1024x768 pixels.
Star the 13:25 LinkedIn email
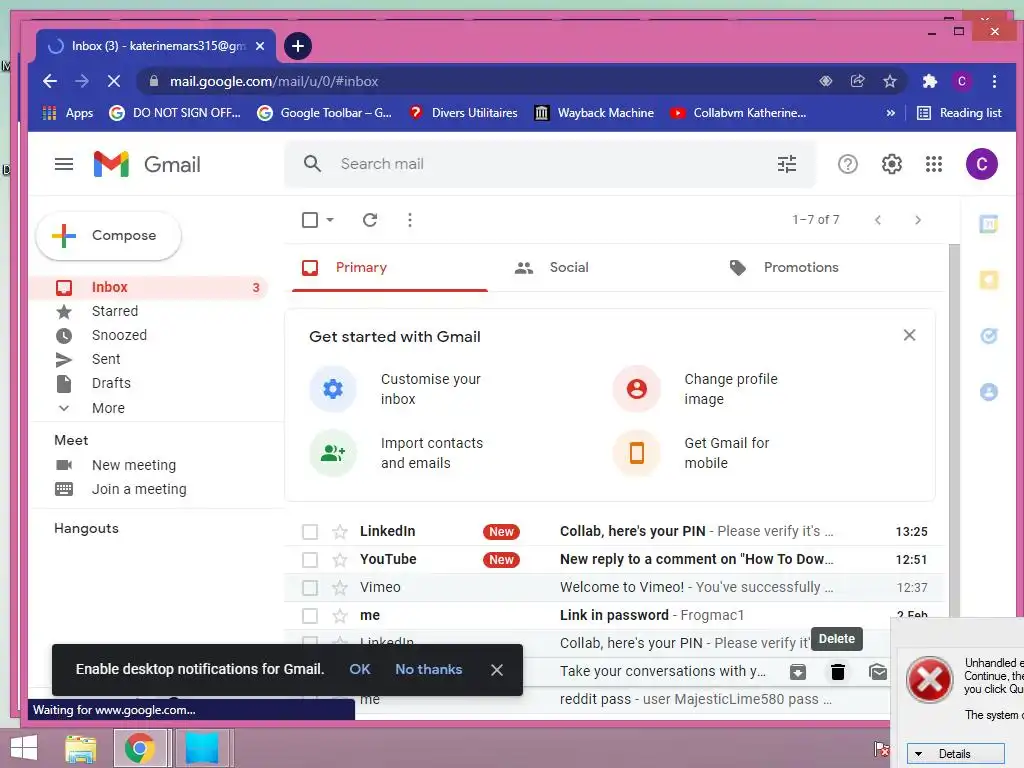tap(340, 532)
